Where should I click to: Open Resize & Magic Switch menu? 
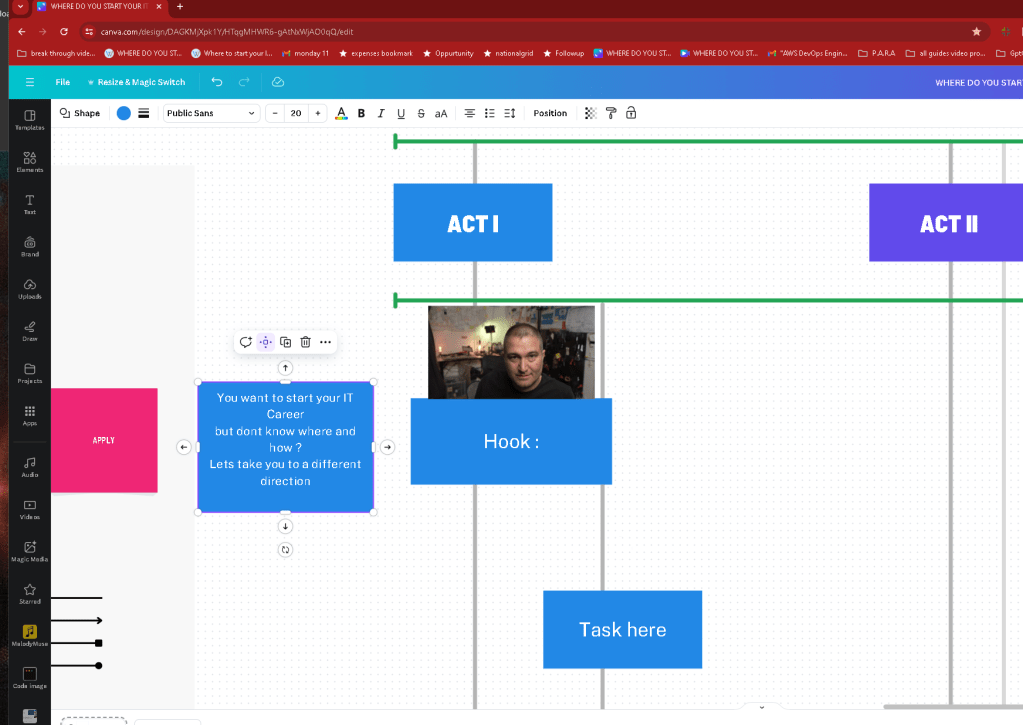(136, 82)
